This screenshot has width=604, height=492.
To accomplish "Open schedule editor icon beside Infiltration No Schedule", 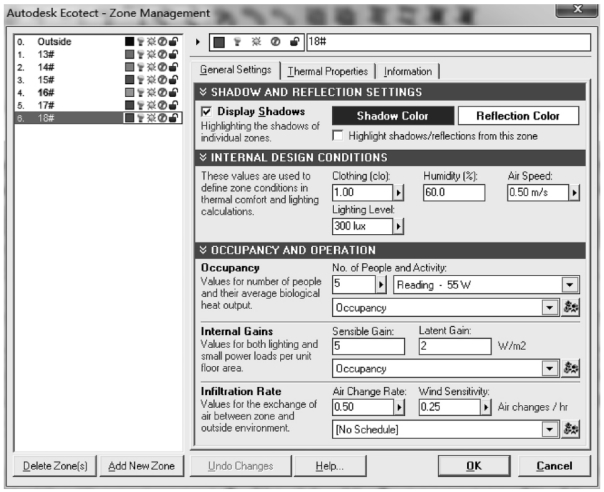I will 571,429.
